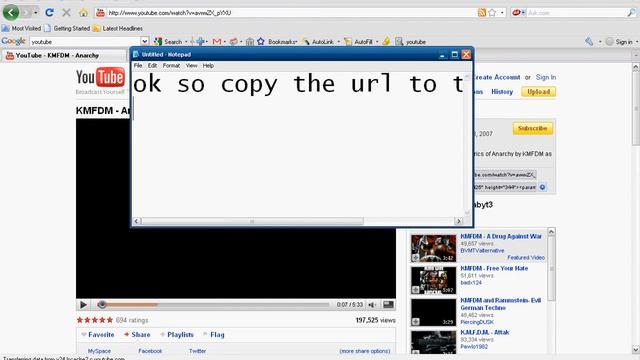Rate the video with the five stars
Screen dimensions: 640x360
95,320
